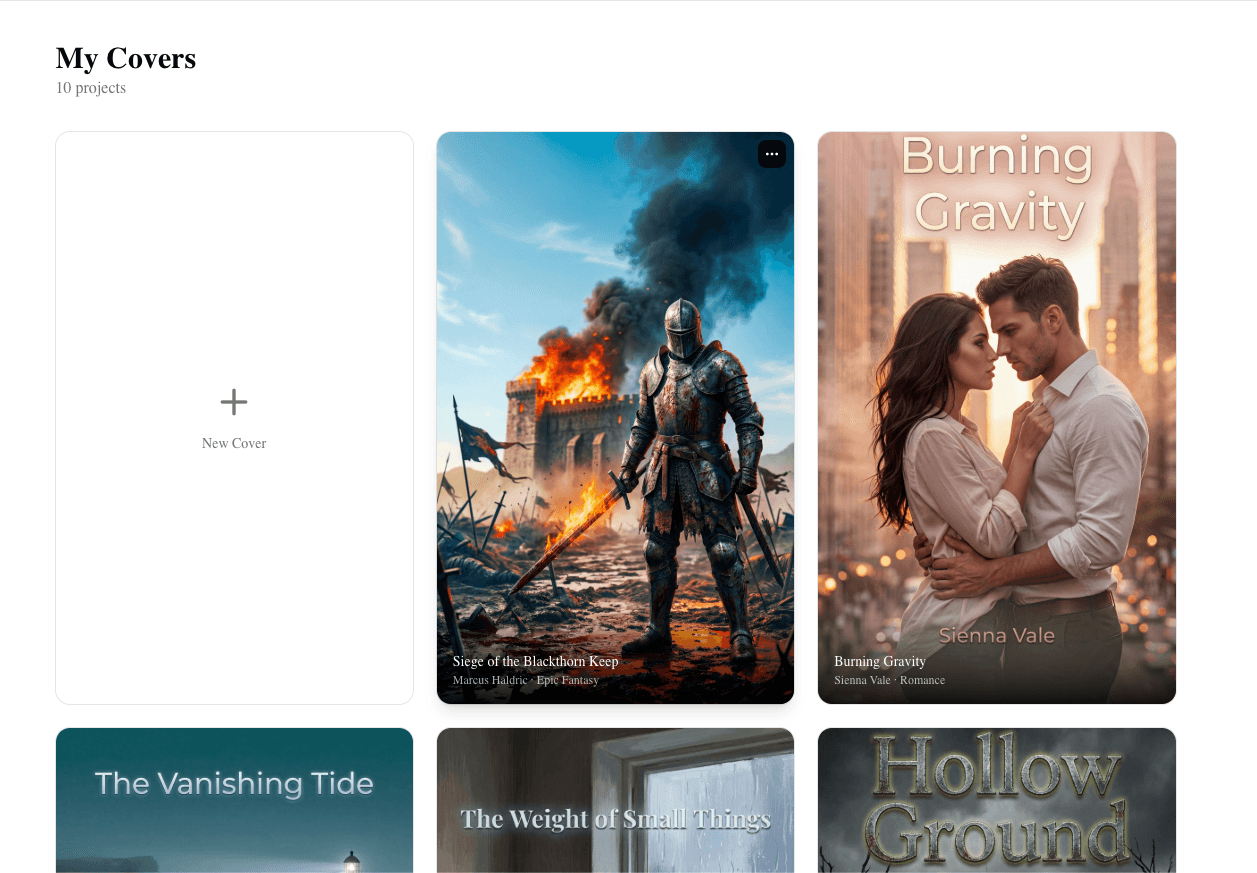Screen dimensions: 1257x873
Task: Click the plus icon on the New Cover card
Action: (x=233, y=401)
